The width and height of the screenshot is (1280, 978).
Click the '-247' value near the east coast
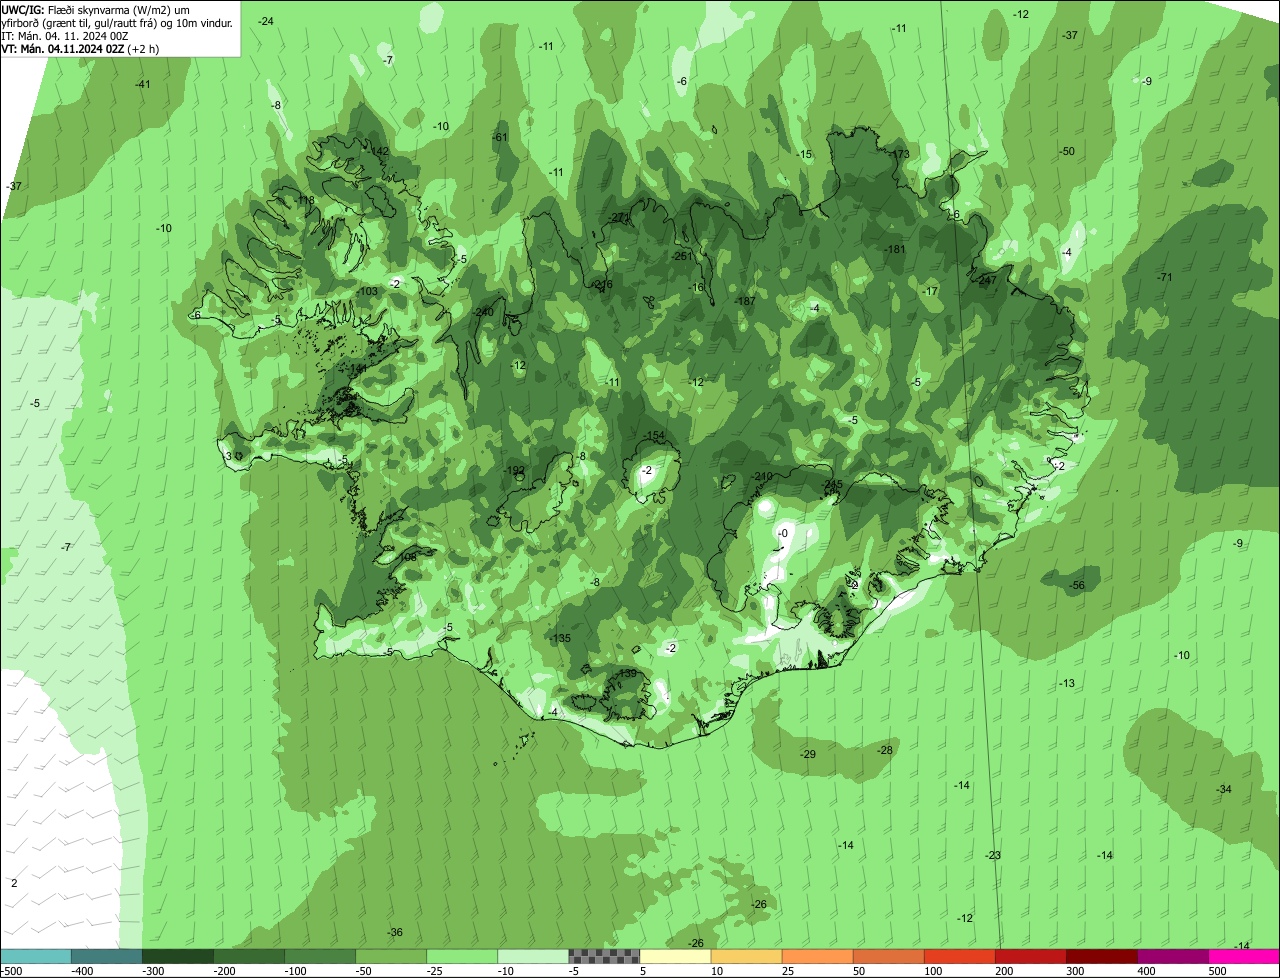(987, 280)
